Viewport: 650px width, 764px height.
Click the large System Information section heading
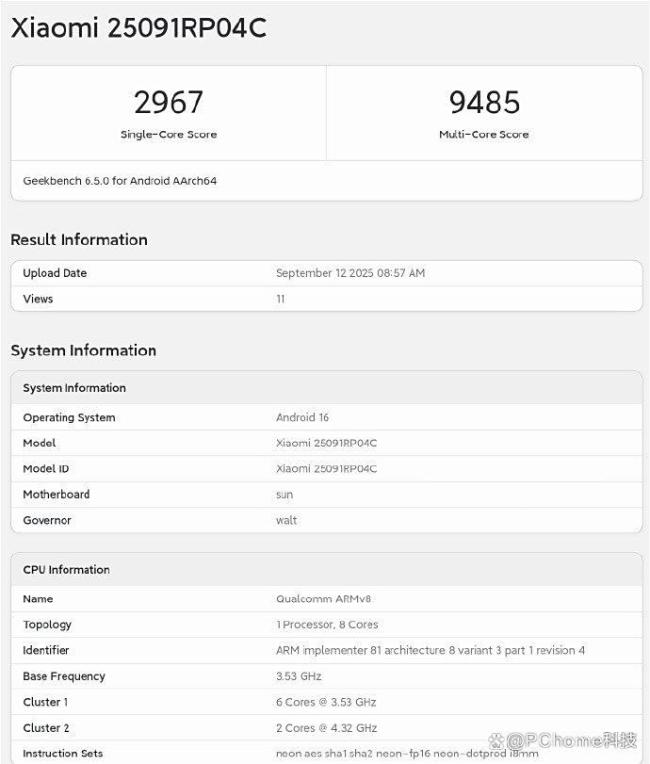click(x=83, y=350)
